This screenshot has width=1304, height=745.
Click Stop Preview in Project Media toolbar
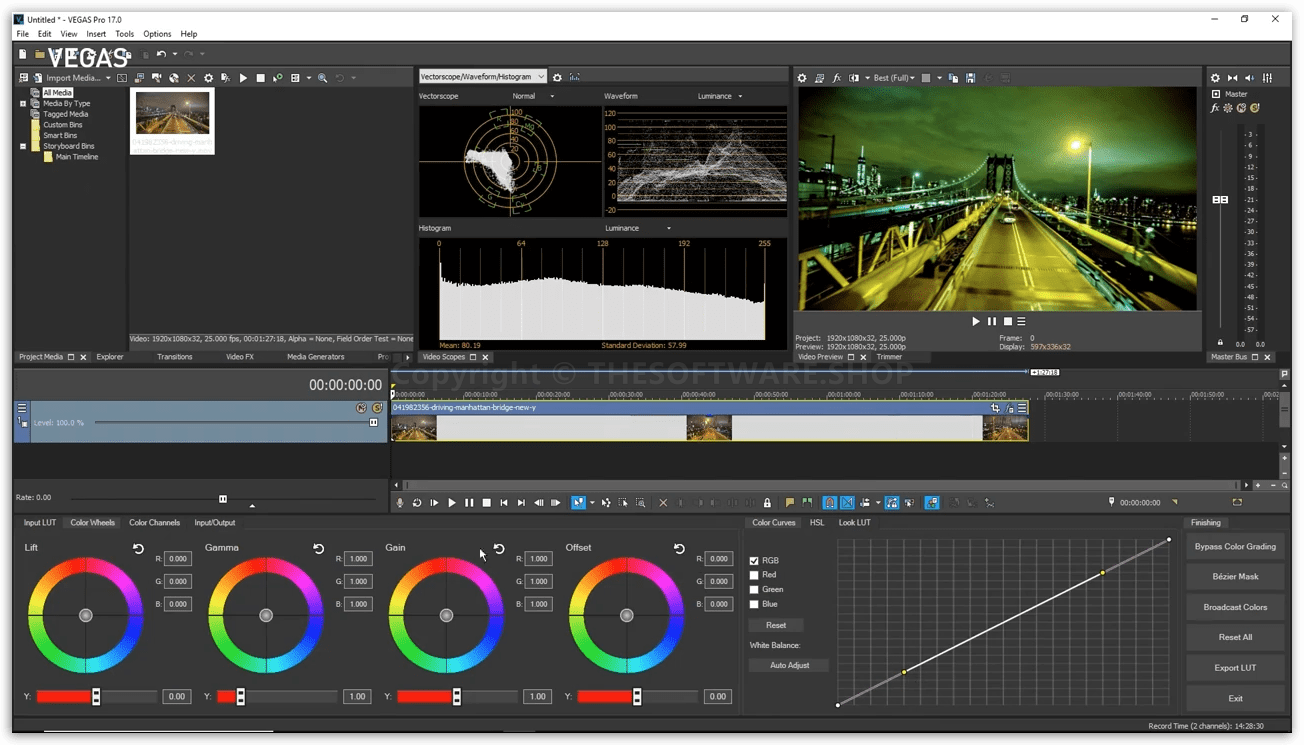point(260,78)
